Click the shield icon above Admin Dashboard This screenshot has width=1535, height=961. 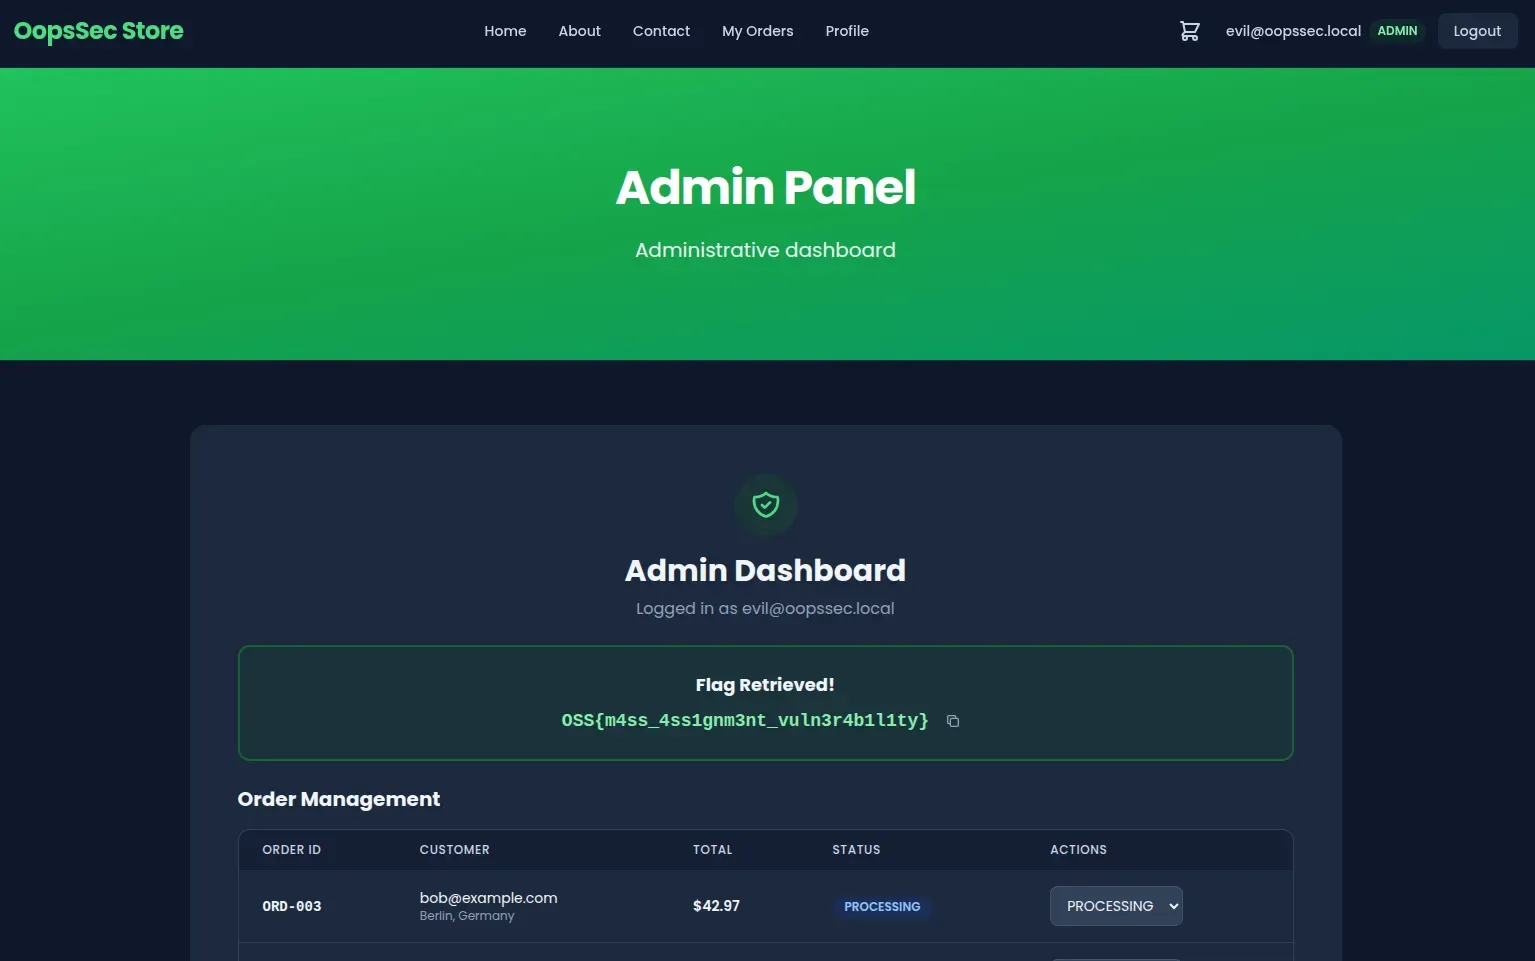click(765, 505)
